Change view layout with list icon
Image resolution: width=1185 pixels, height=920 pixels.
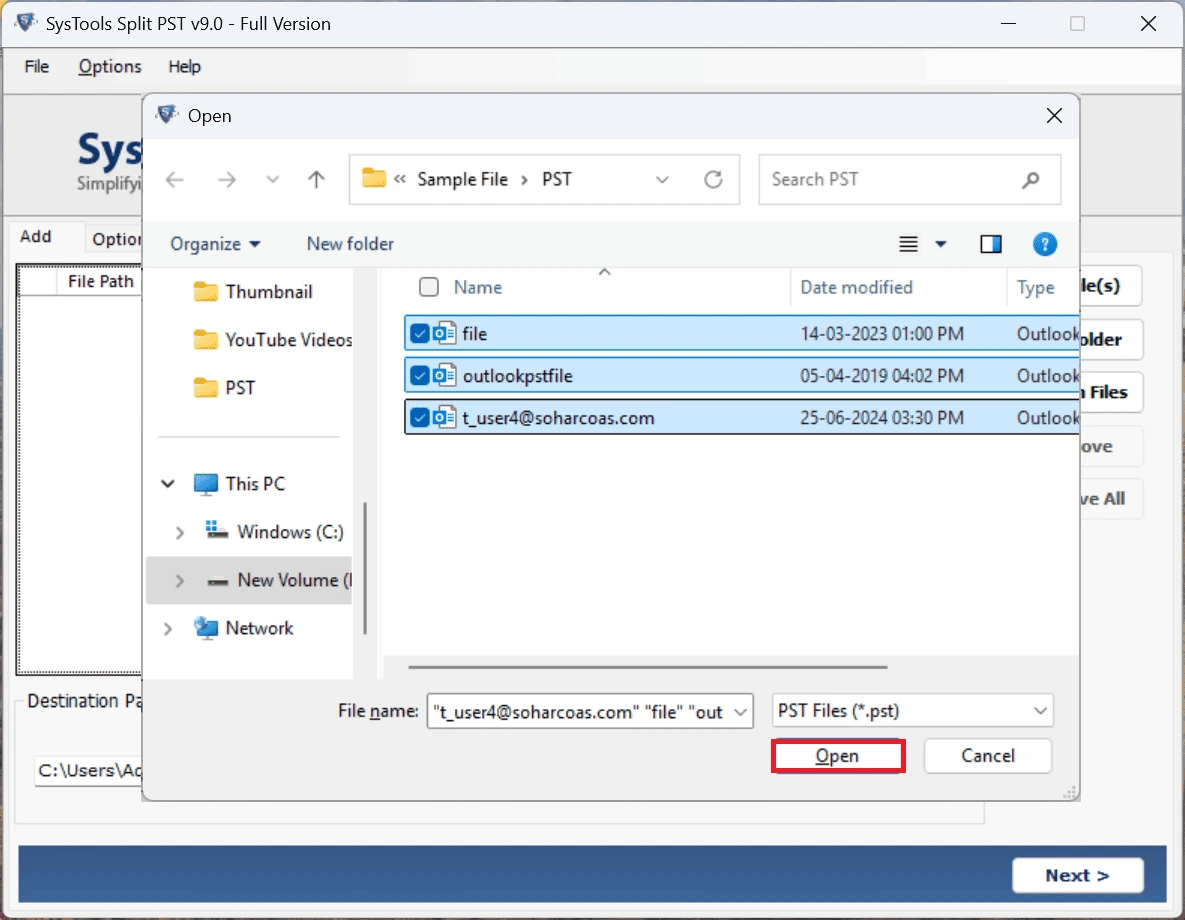tap(908, 244)
